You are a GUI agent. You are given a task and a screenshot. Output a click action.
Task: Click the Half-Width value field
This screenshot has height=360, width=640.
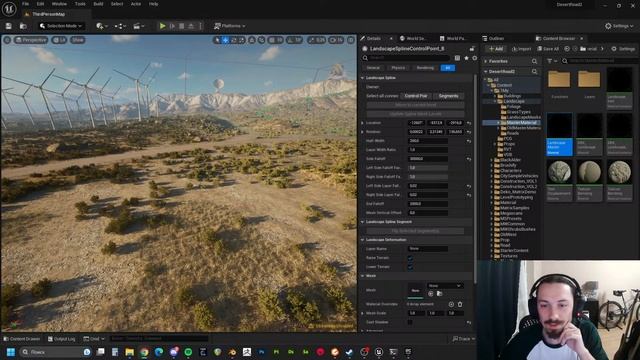(428, 141)
